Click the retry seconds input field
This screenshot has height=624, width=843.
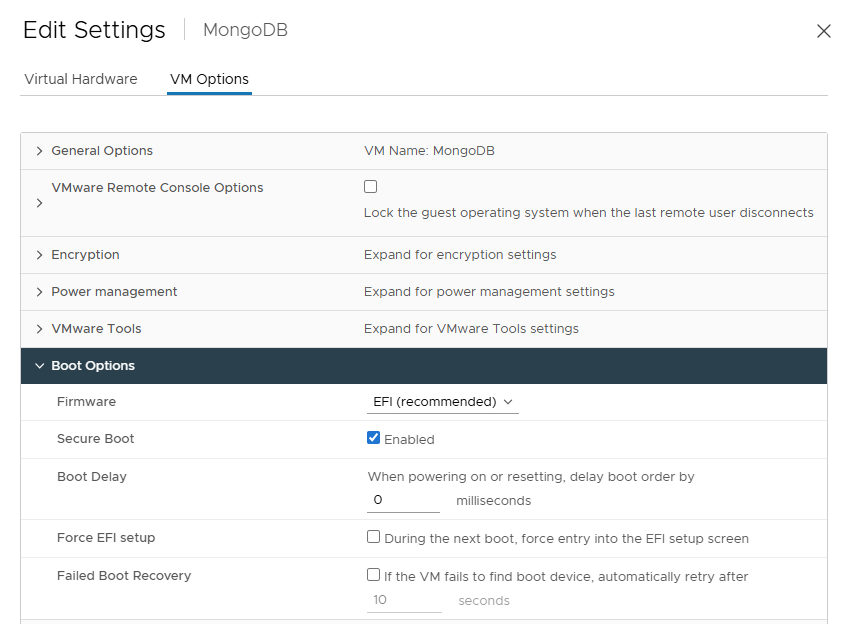404,600
